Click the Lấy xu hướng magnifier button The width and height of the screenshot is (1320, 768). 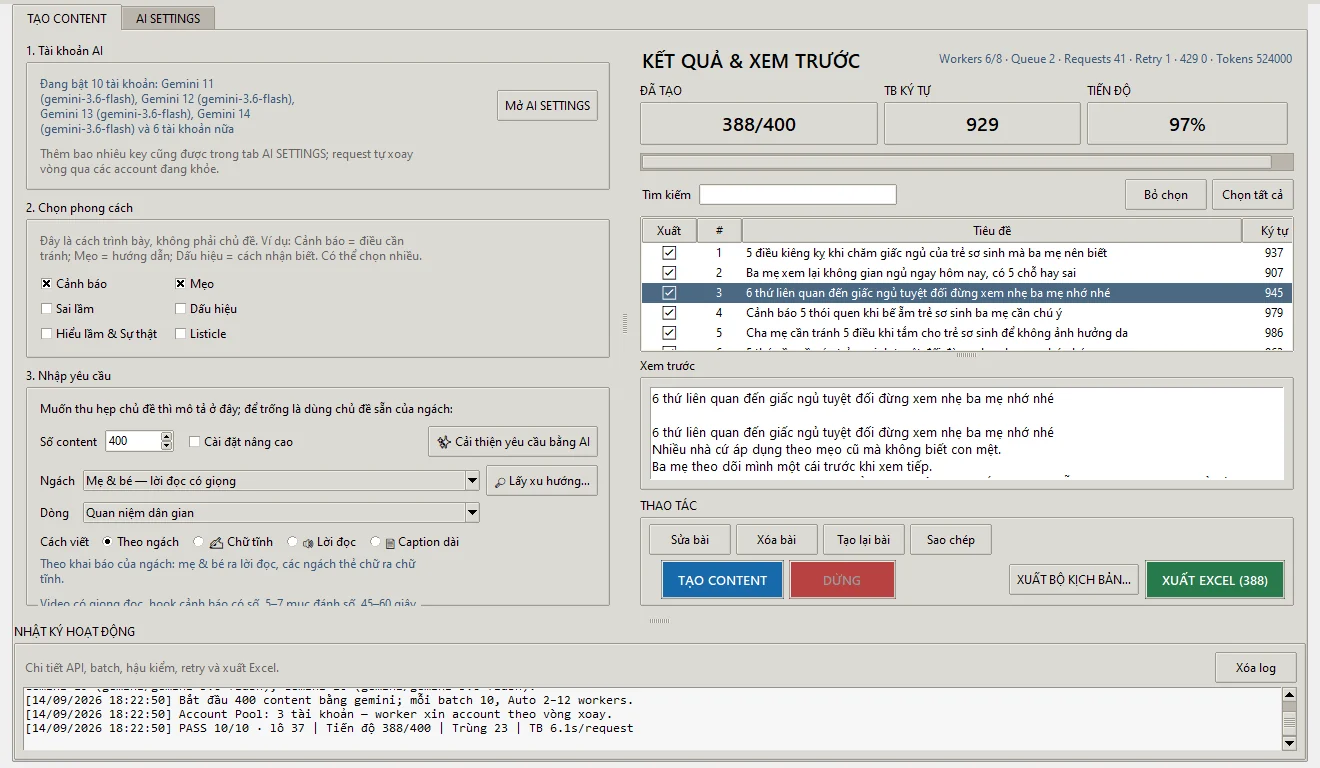click(x=542, y=481)
